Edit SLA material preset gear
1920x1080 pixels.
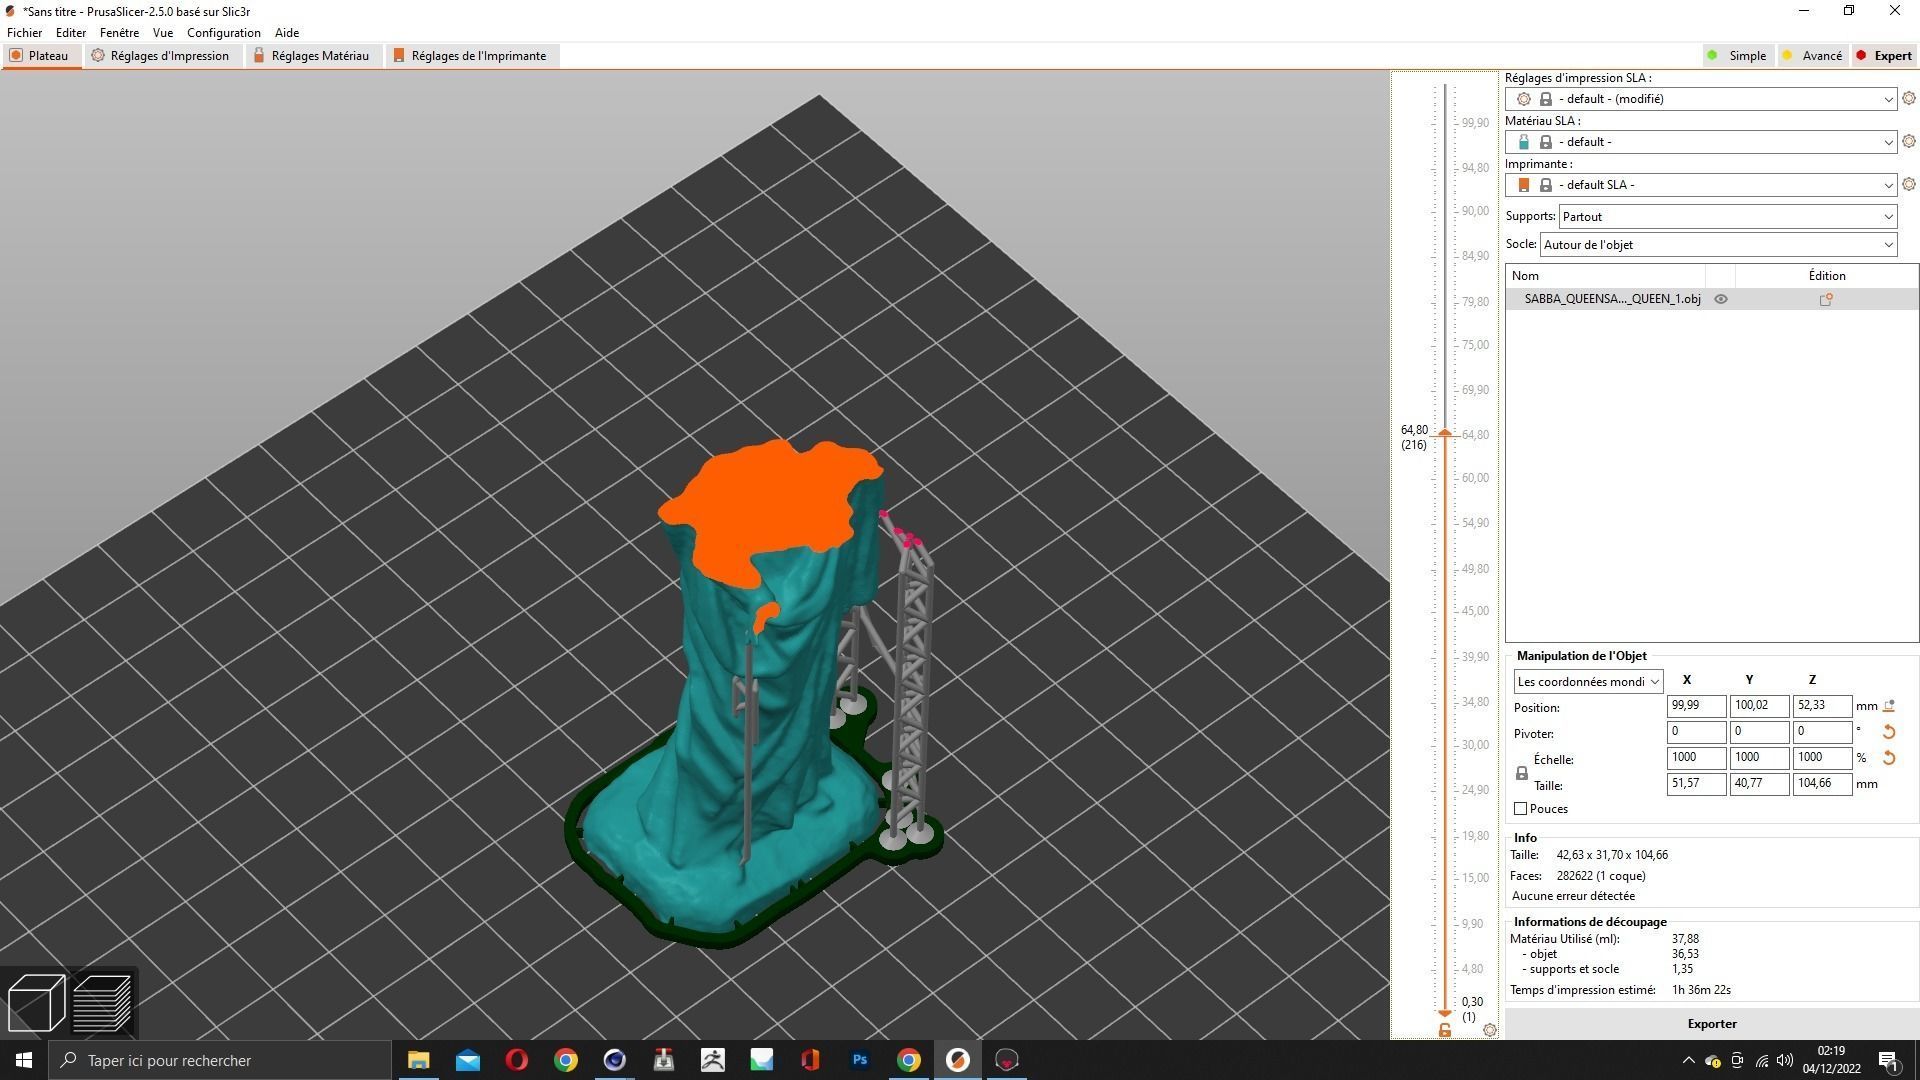[x=1909, y=141]
